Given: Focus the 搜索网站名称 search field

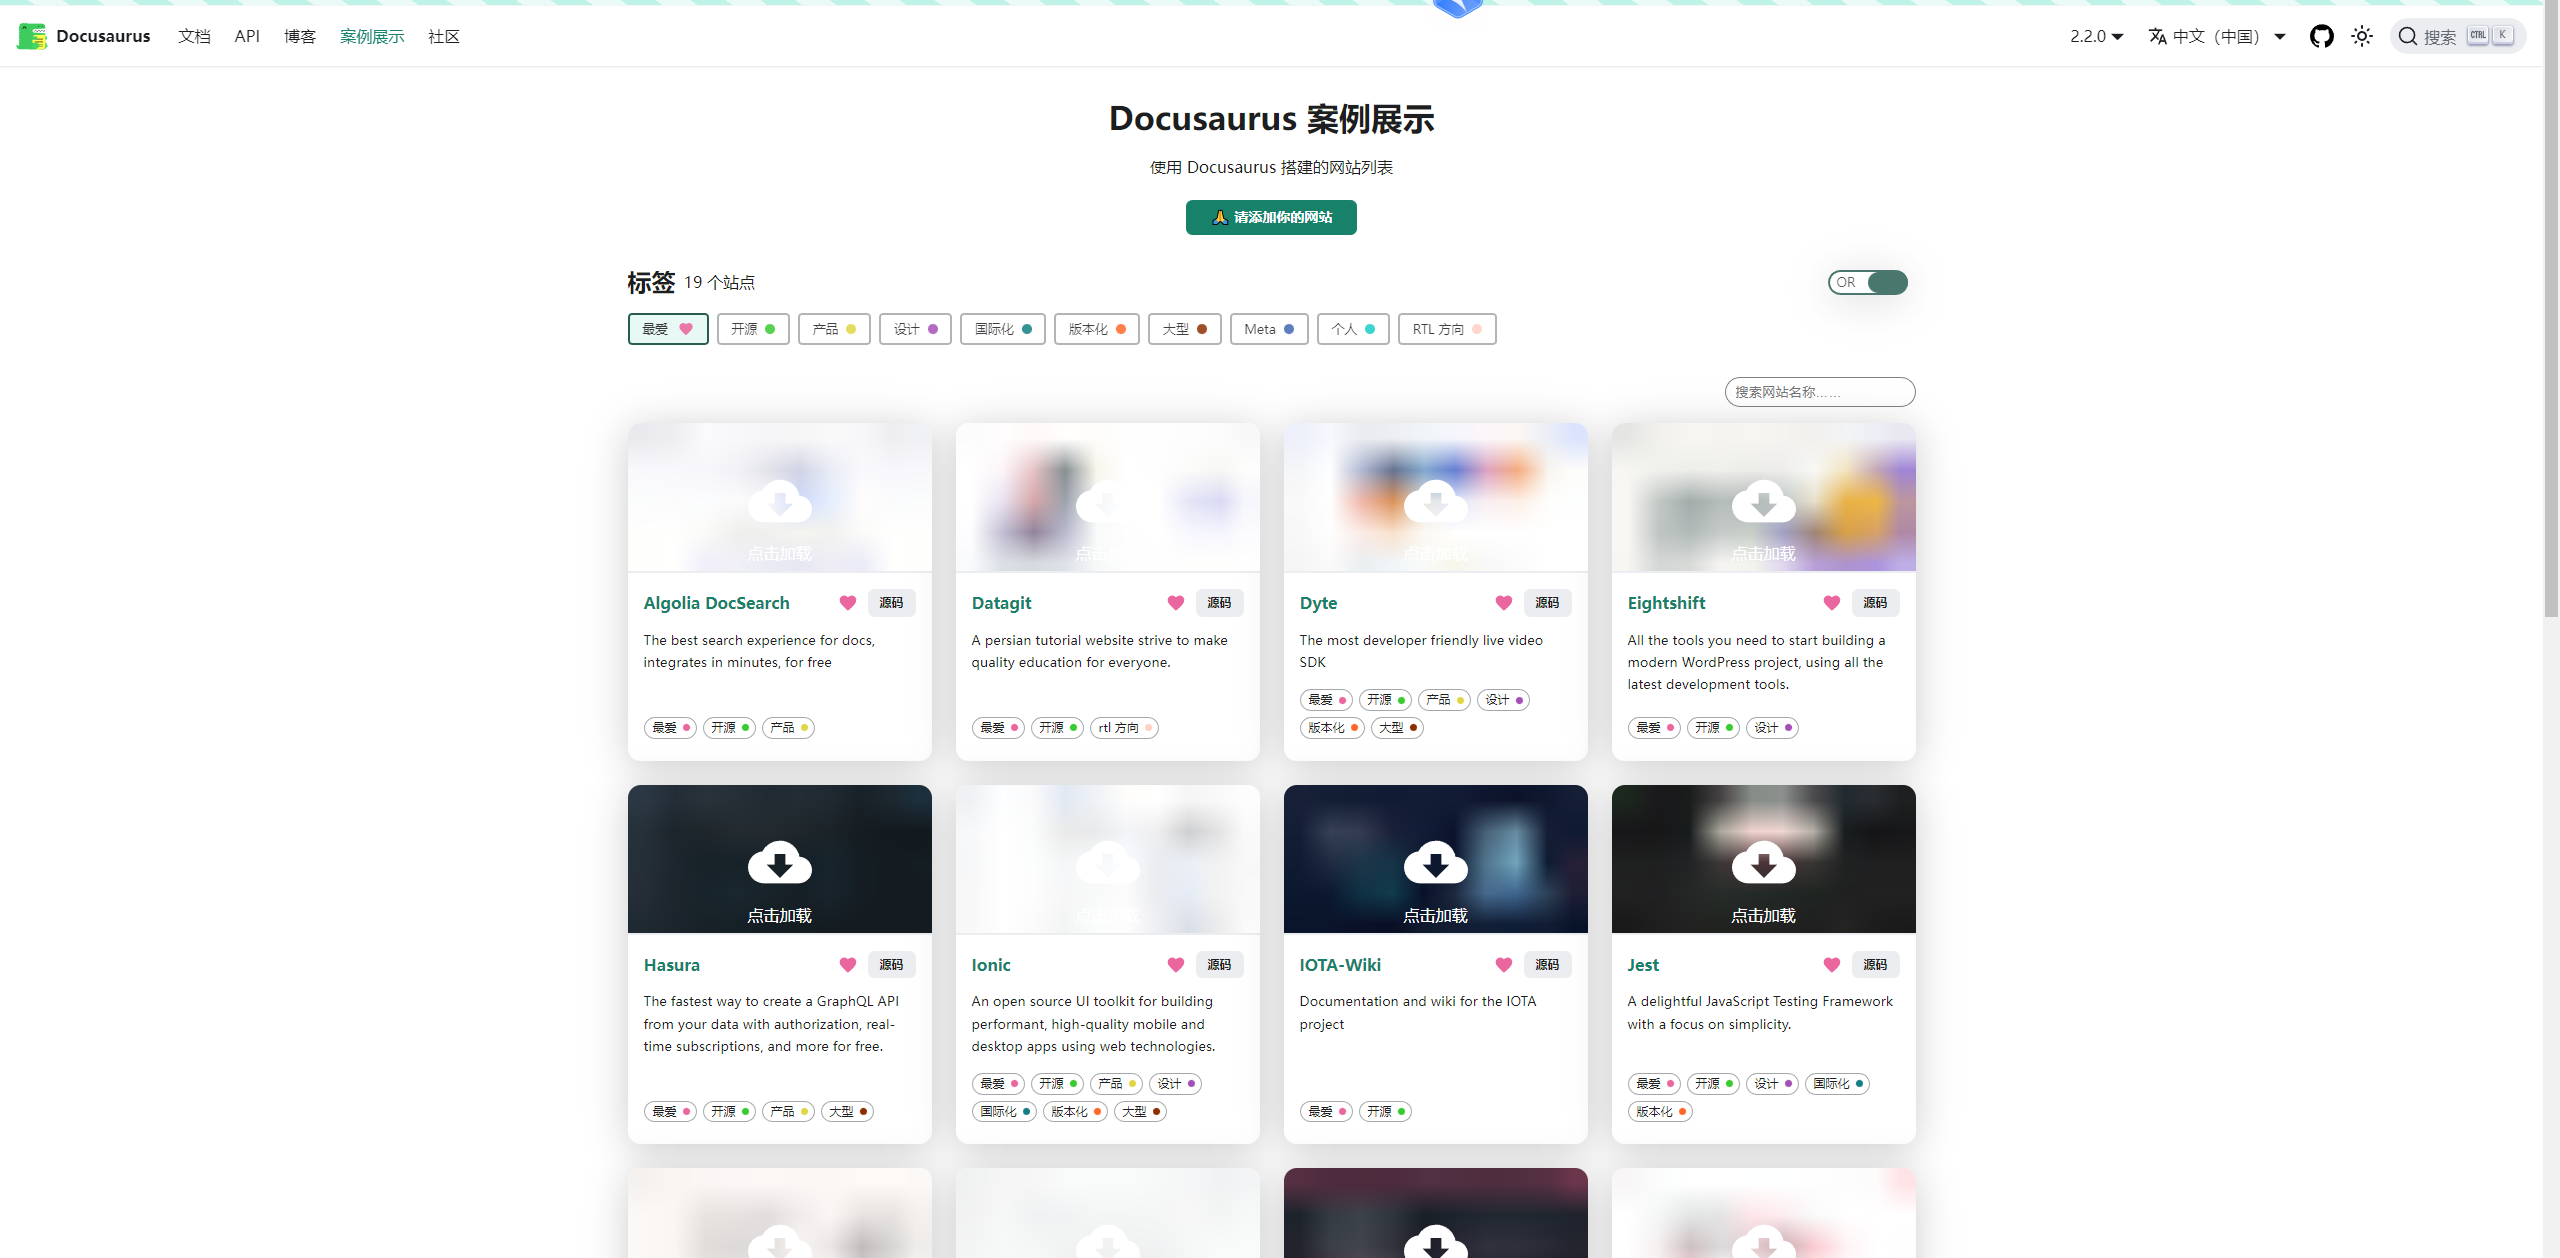Looking at the screenshot, I should click(x=1819, y=392).
